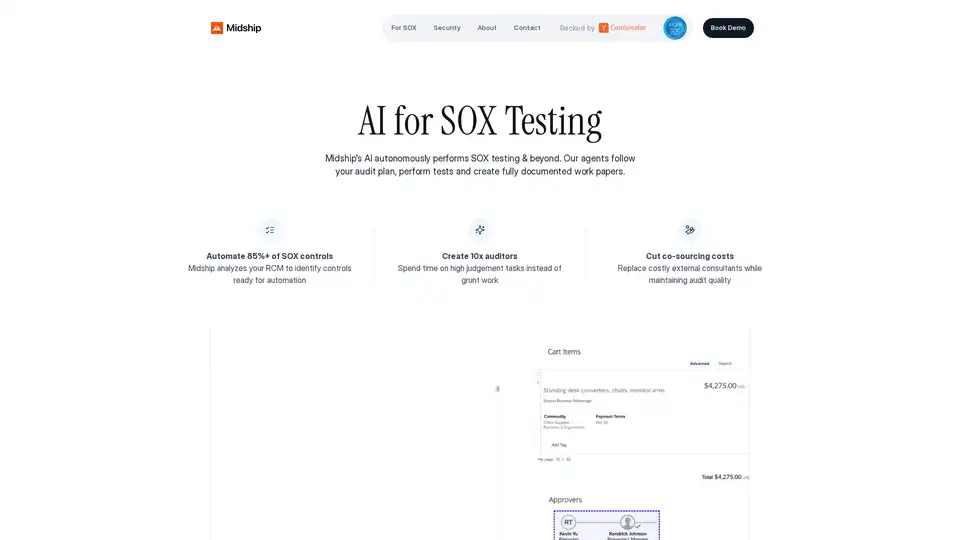Open the About nav link
Screen dimensions: 960x540
tap(487, 28)
